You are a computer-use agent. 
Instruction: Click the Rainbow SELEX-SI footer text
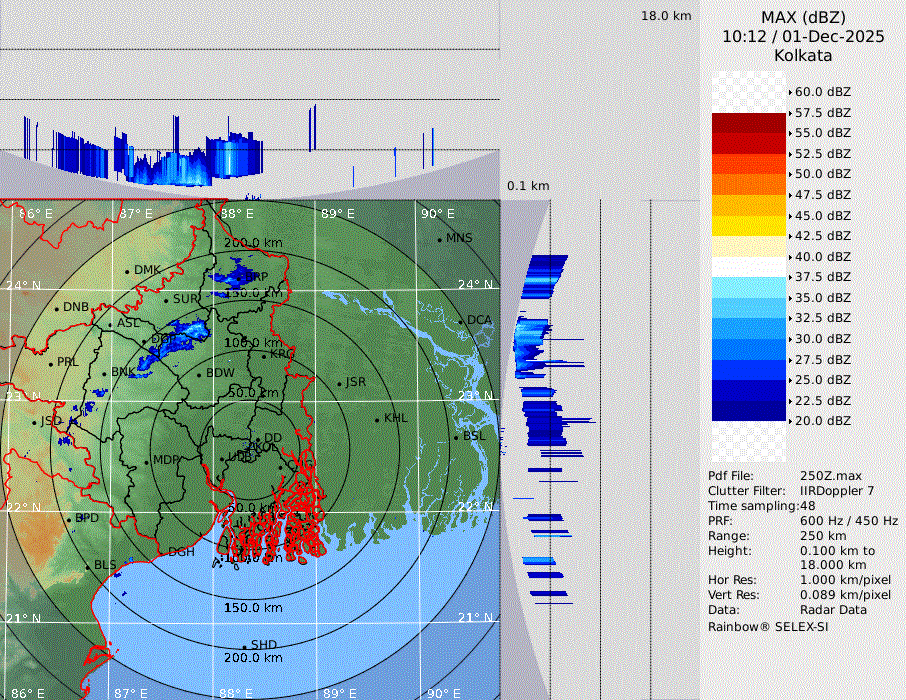[x=768, y=626]
